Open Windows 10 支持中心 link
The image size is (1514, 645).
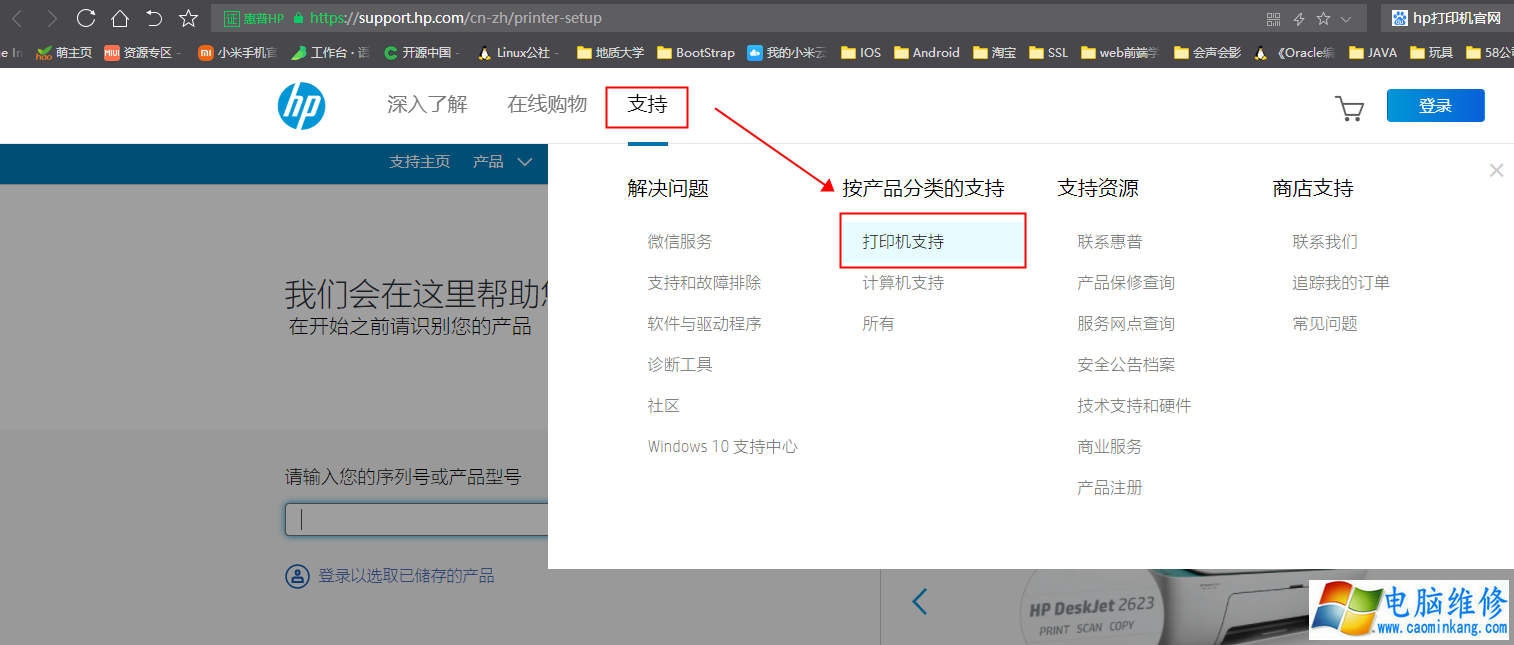(x=722, y=447)
